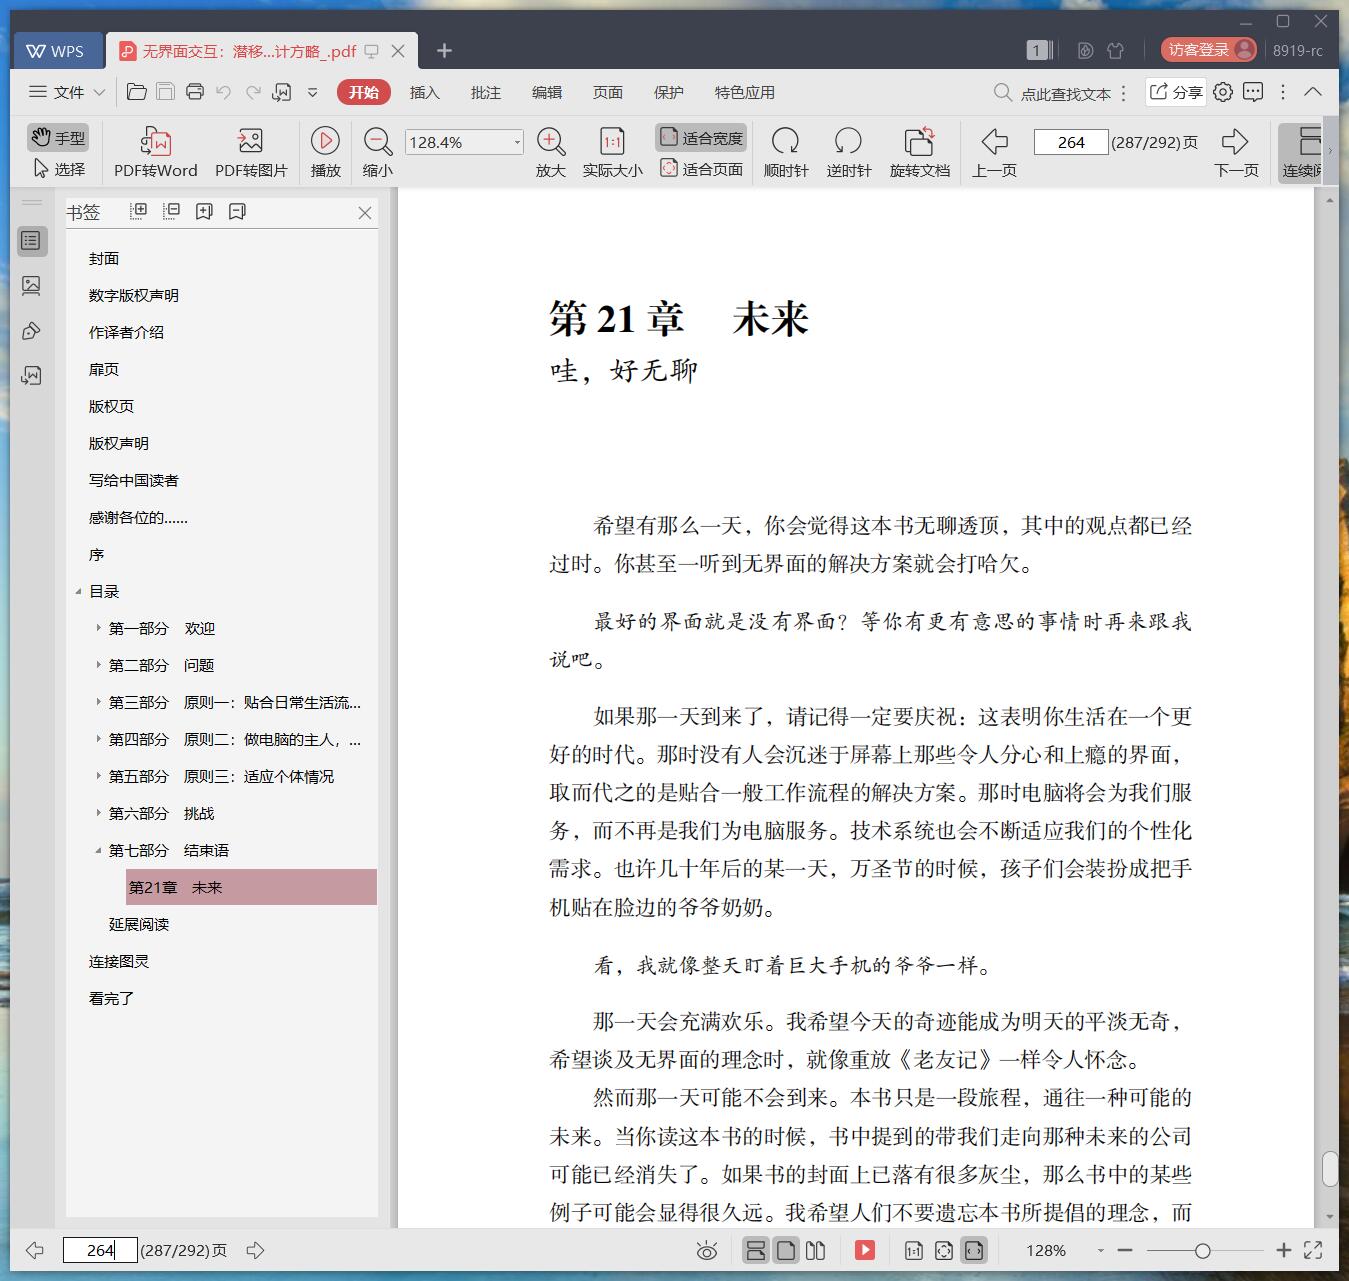
Task: Click the 分享 share button
Action: tap(1176, 92)
